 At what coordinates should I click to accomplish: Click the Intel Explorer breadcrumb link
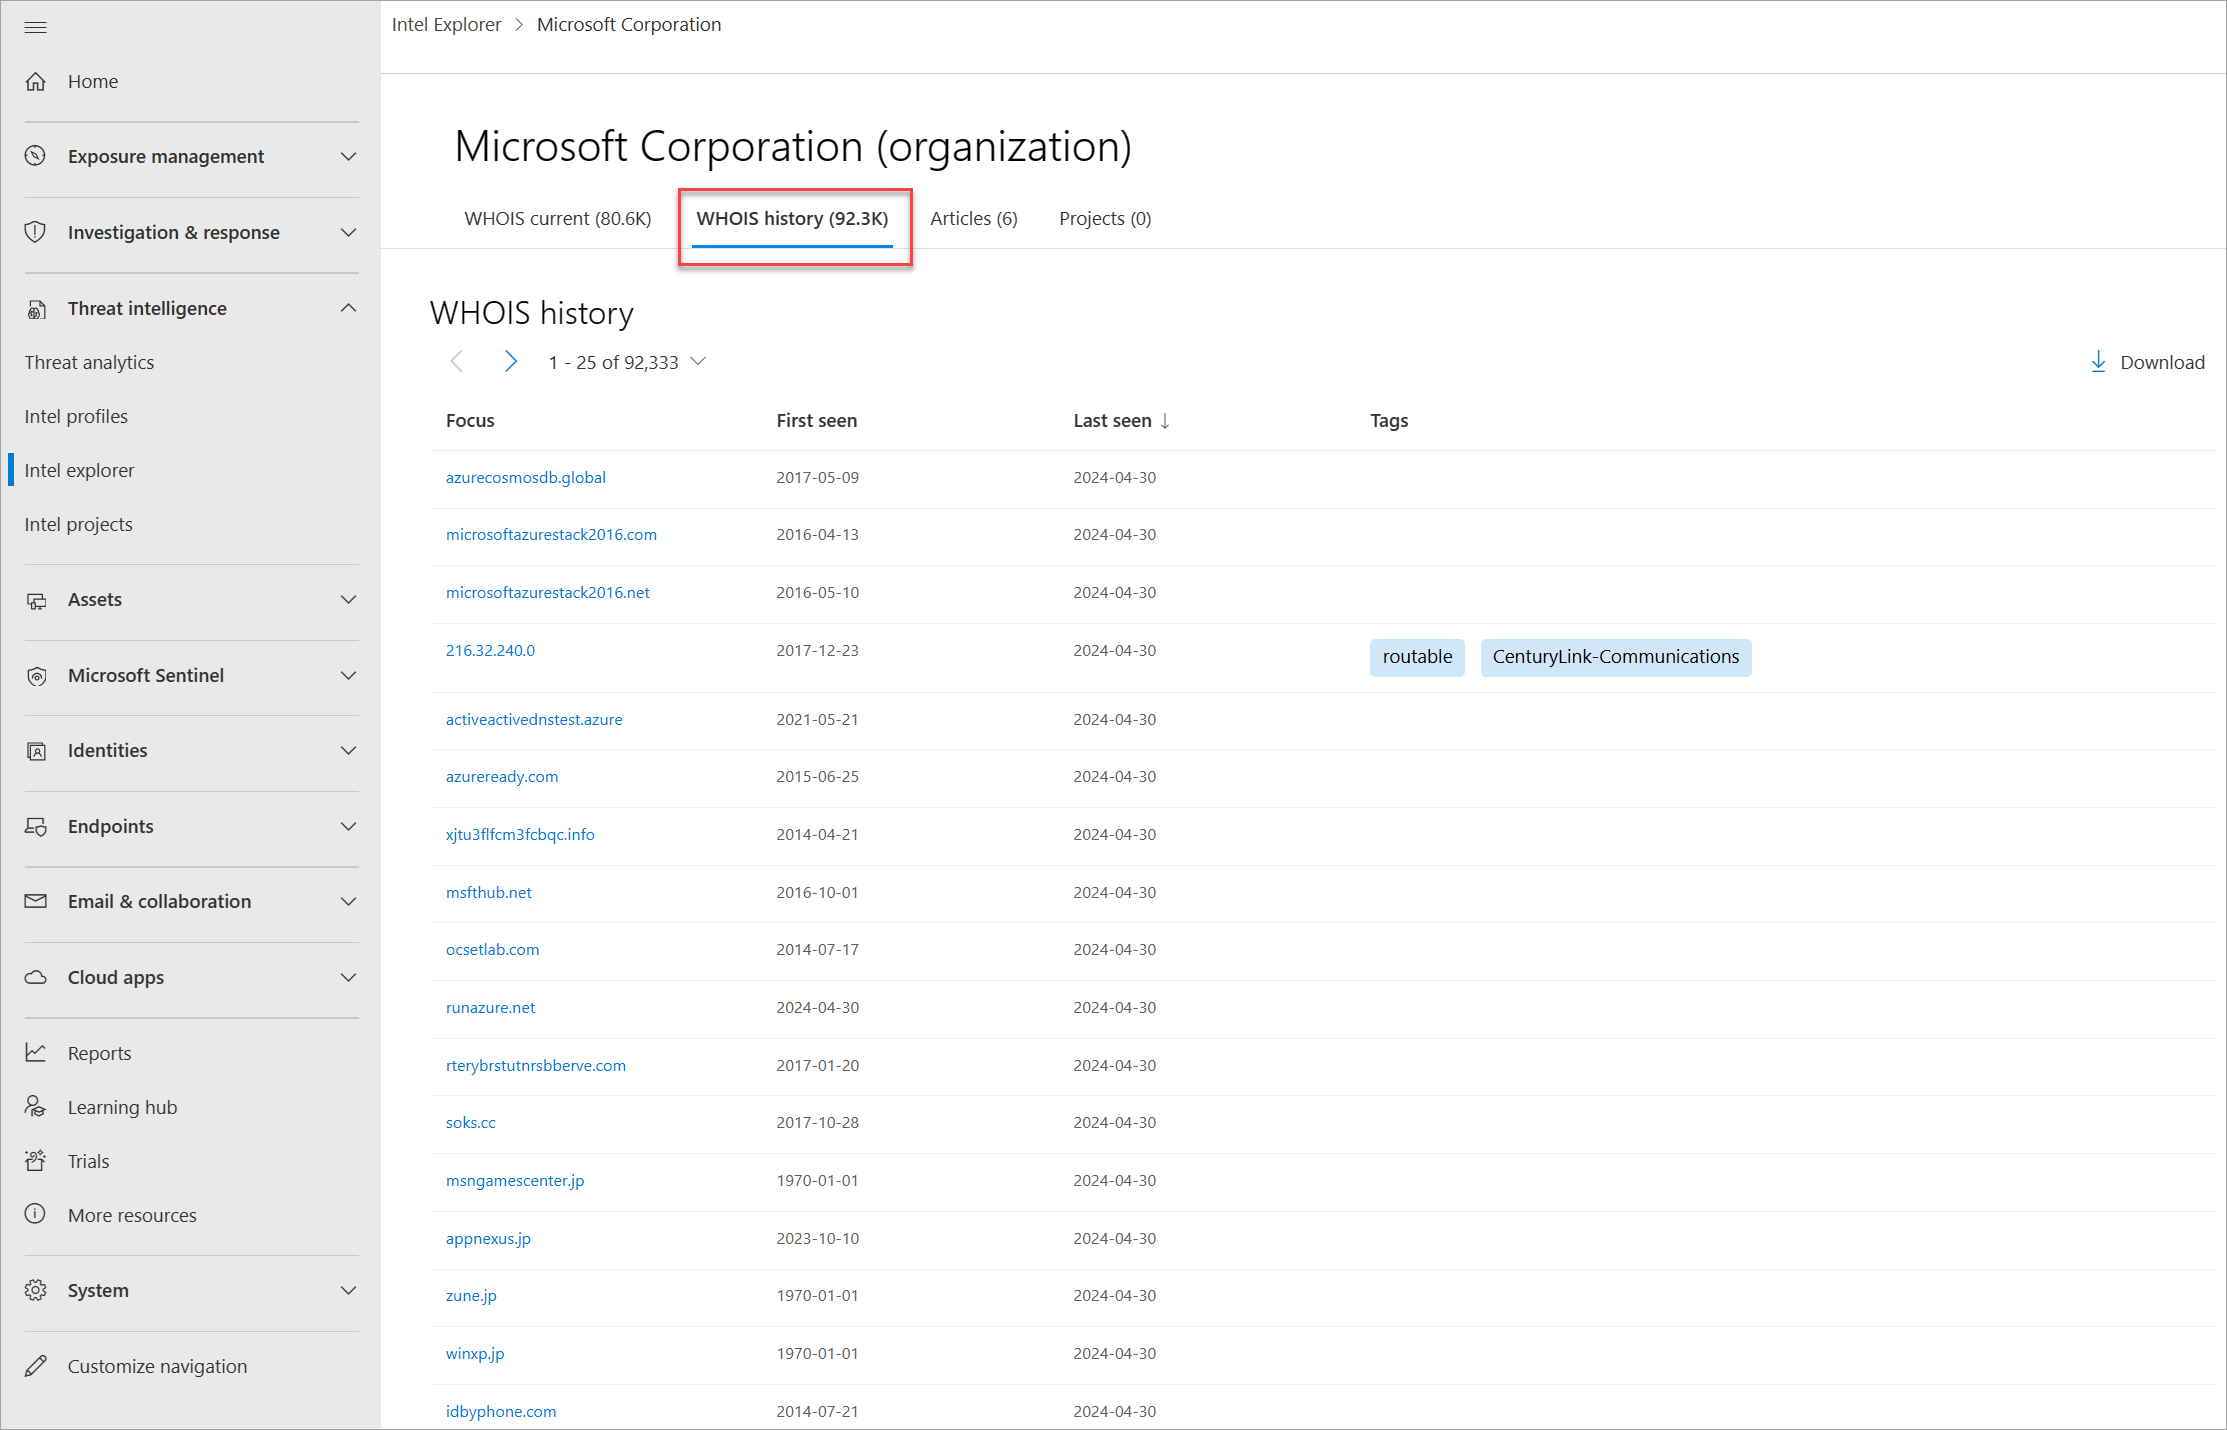click(x=446, y=25)
